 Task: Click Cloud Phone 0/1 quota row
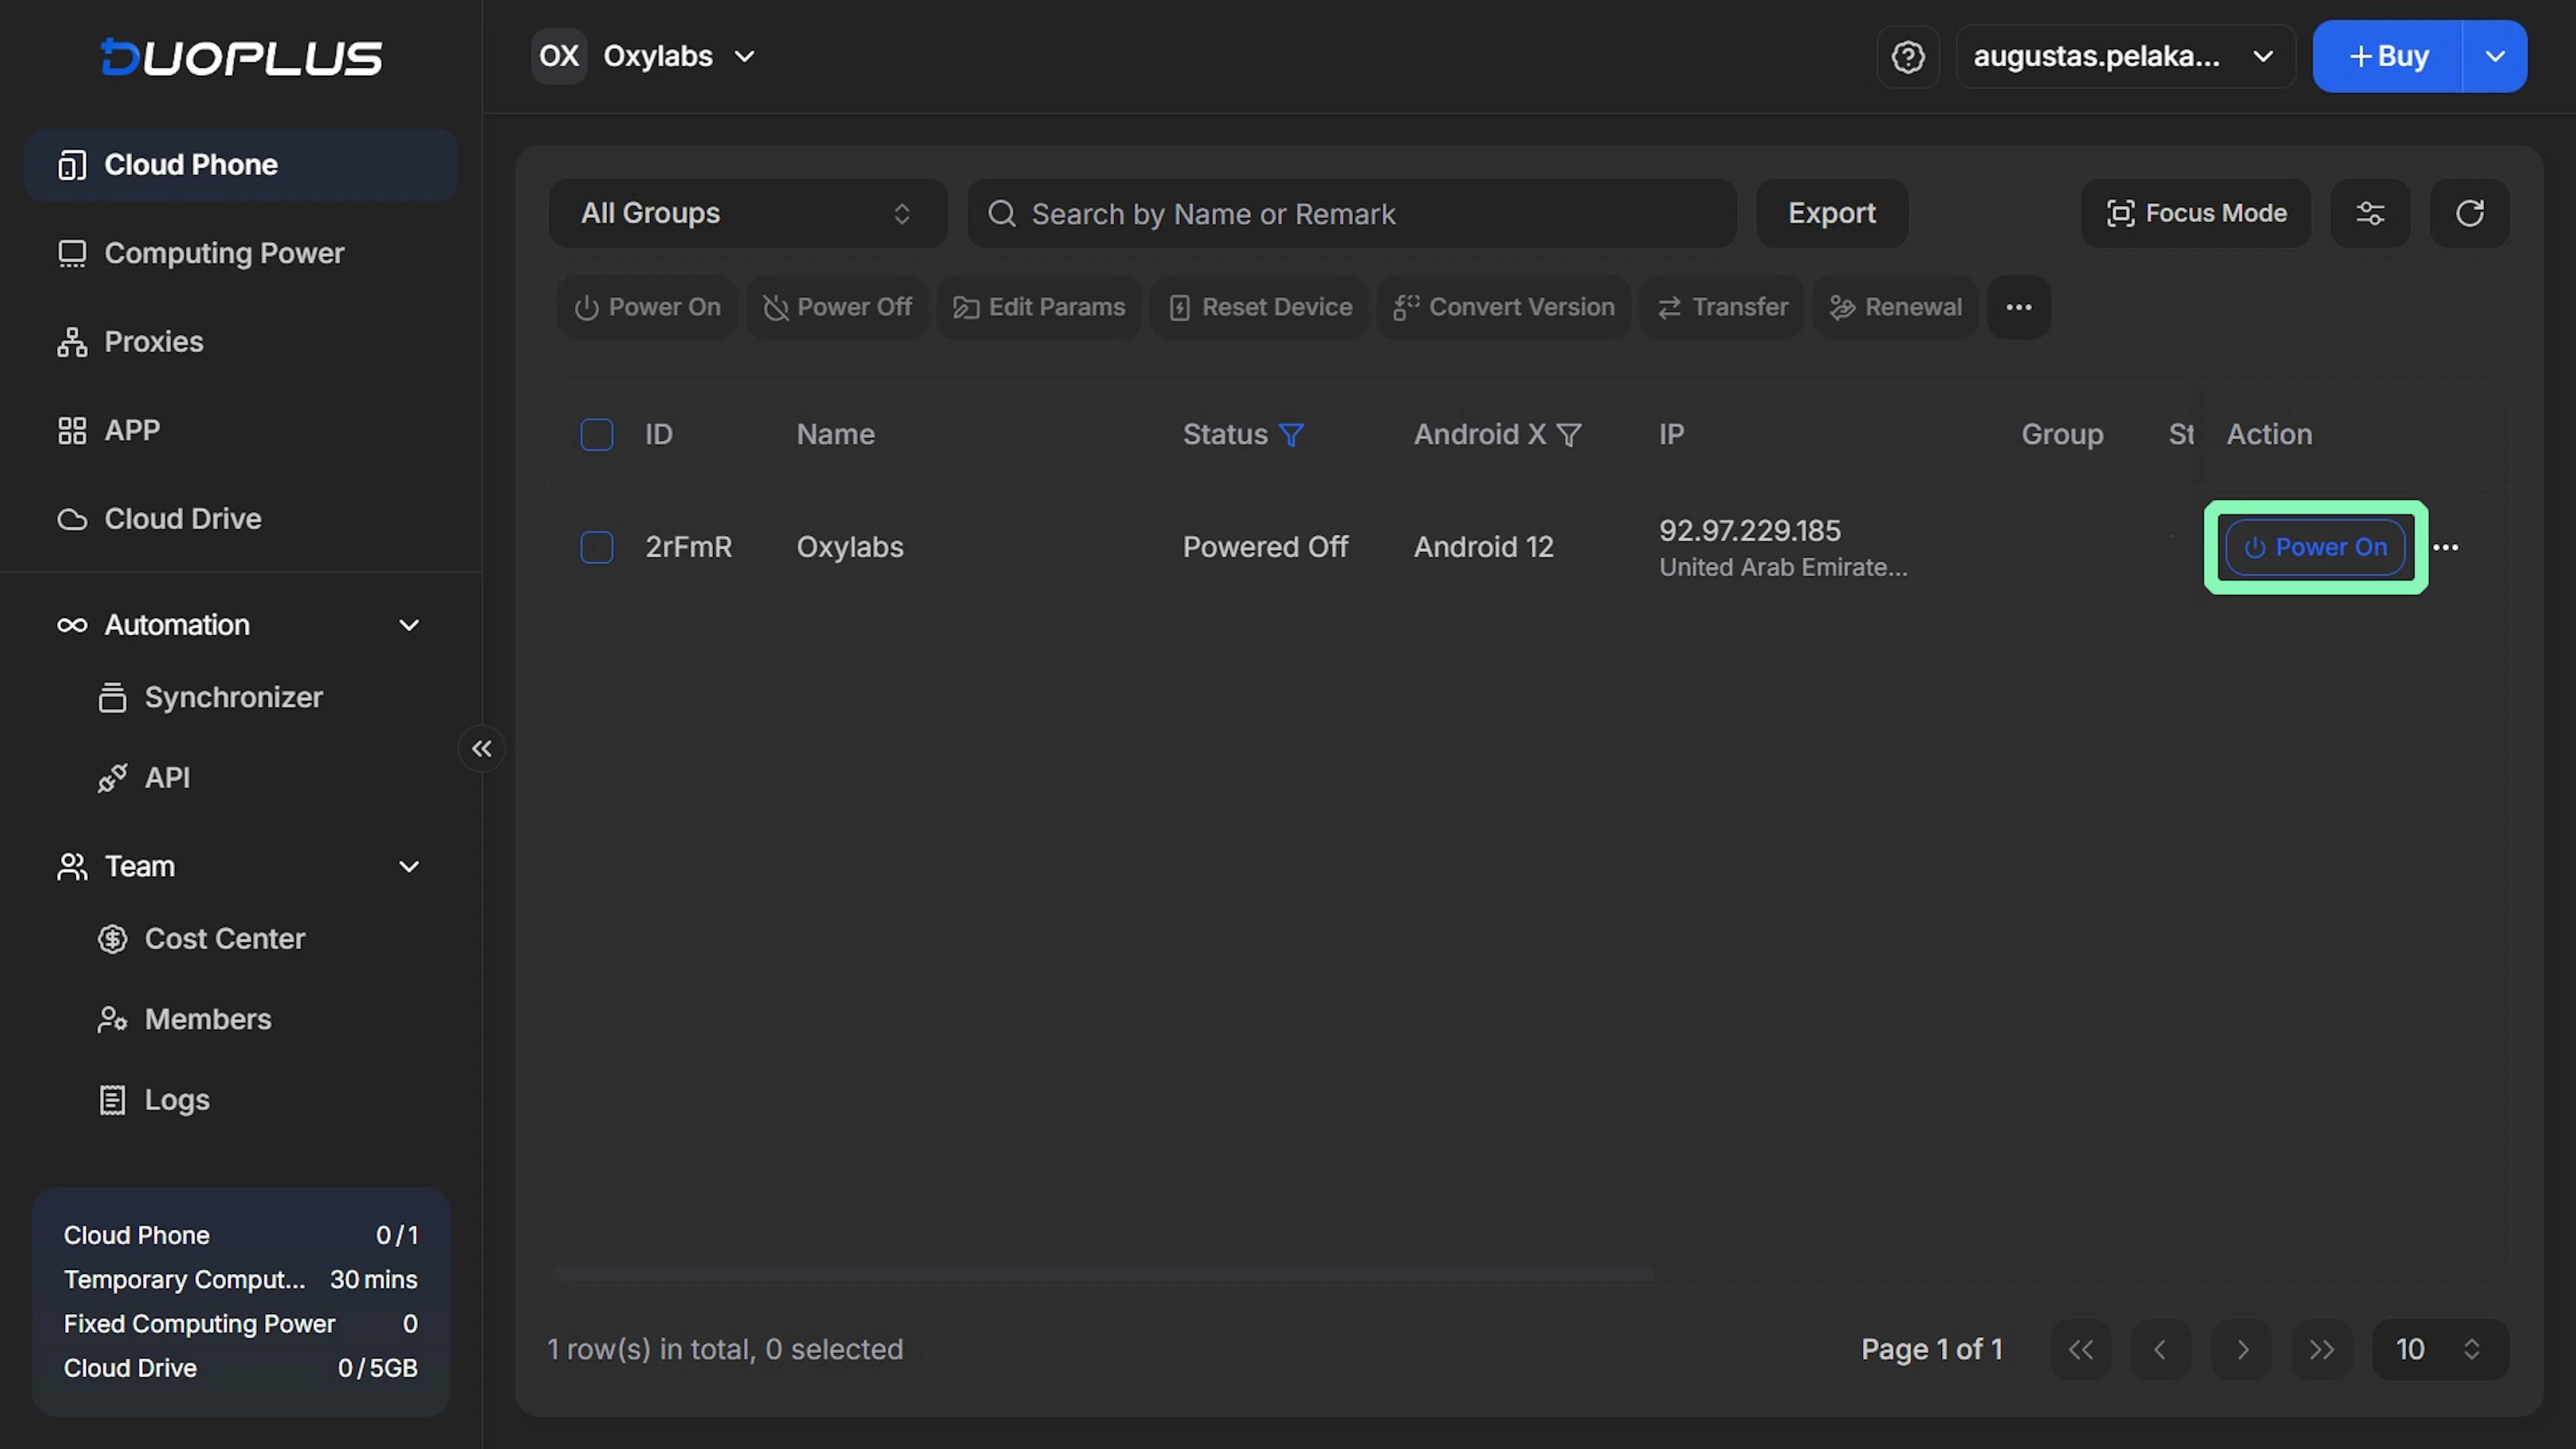tap(241, 1235)
